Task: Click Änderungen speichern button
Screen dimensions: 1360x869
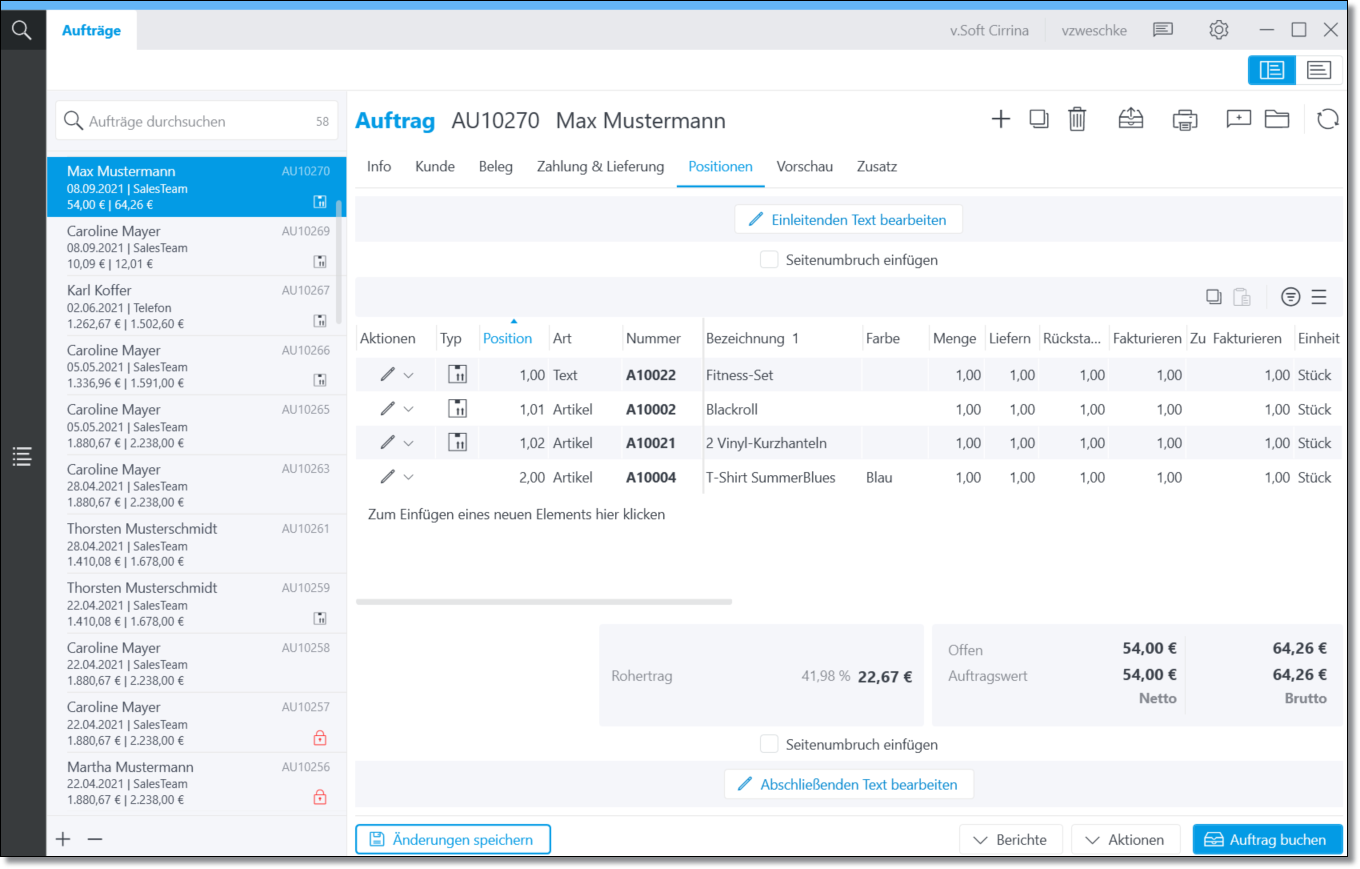Action: point(453,840)
